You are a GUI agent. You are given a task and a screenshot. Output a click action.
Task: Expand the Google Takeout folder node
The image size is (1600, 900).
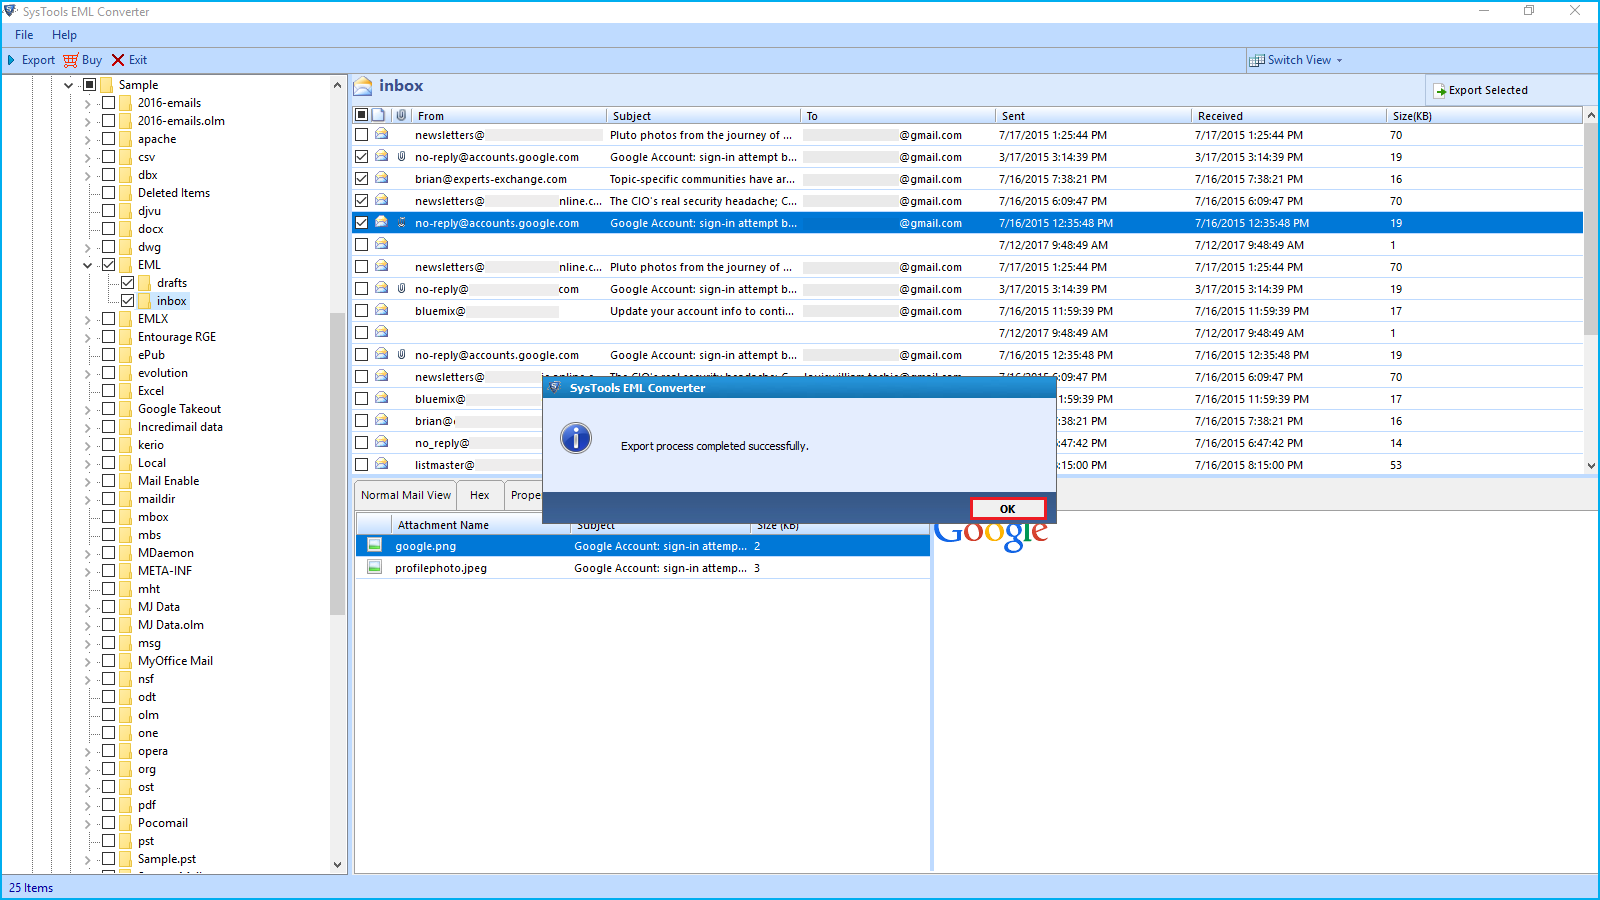(87, 409)
